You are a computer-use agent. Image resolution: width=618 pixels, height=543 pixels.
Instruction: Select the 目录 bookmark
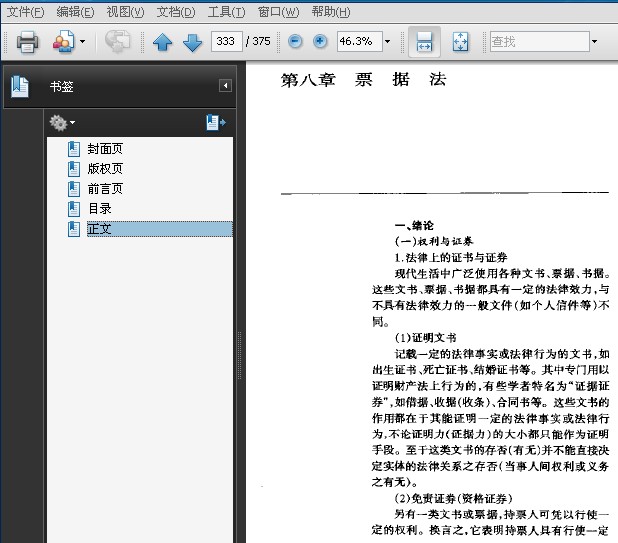99,209
